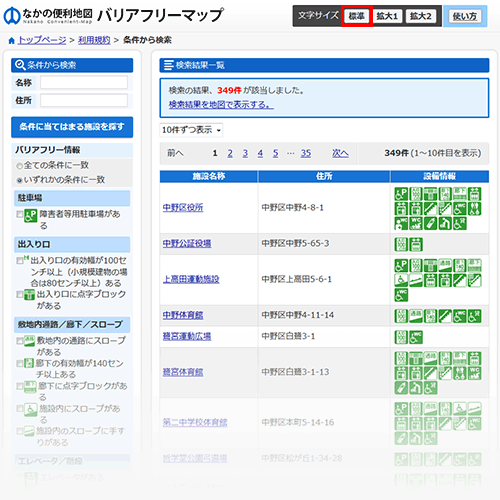The image size is (500, 500).
Task: Go to results page 5
Action: (275, 153)
